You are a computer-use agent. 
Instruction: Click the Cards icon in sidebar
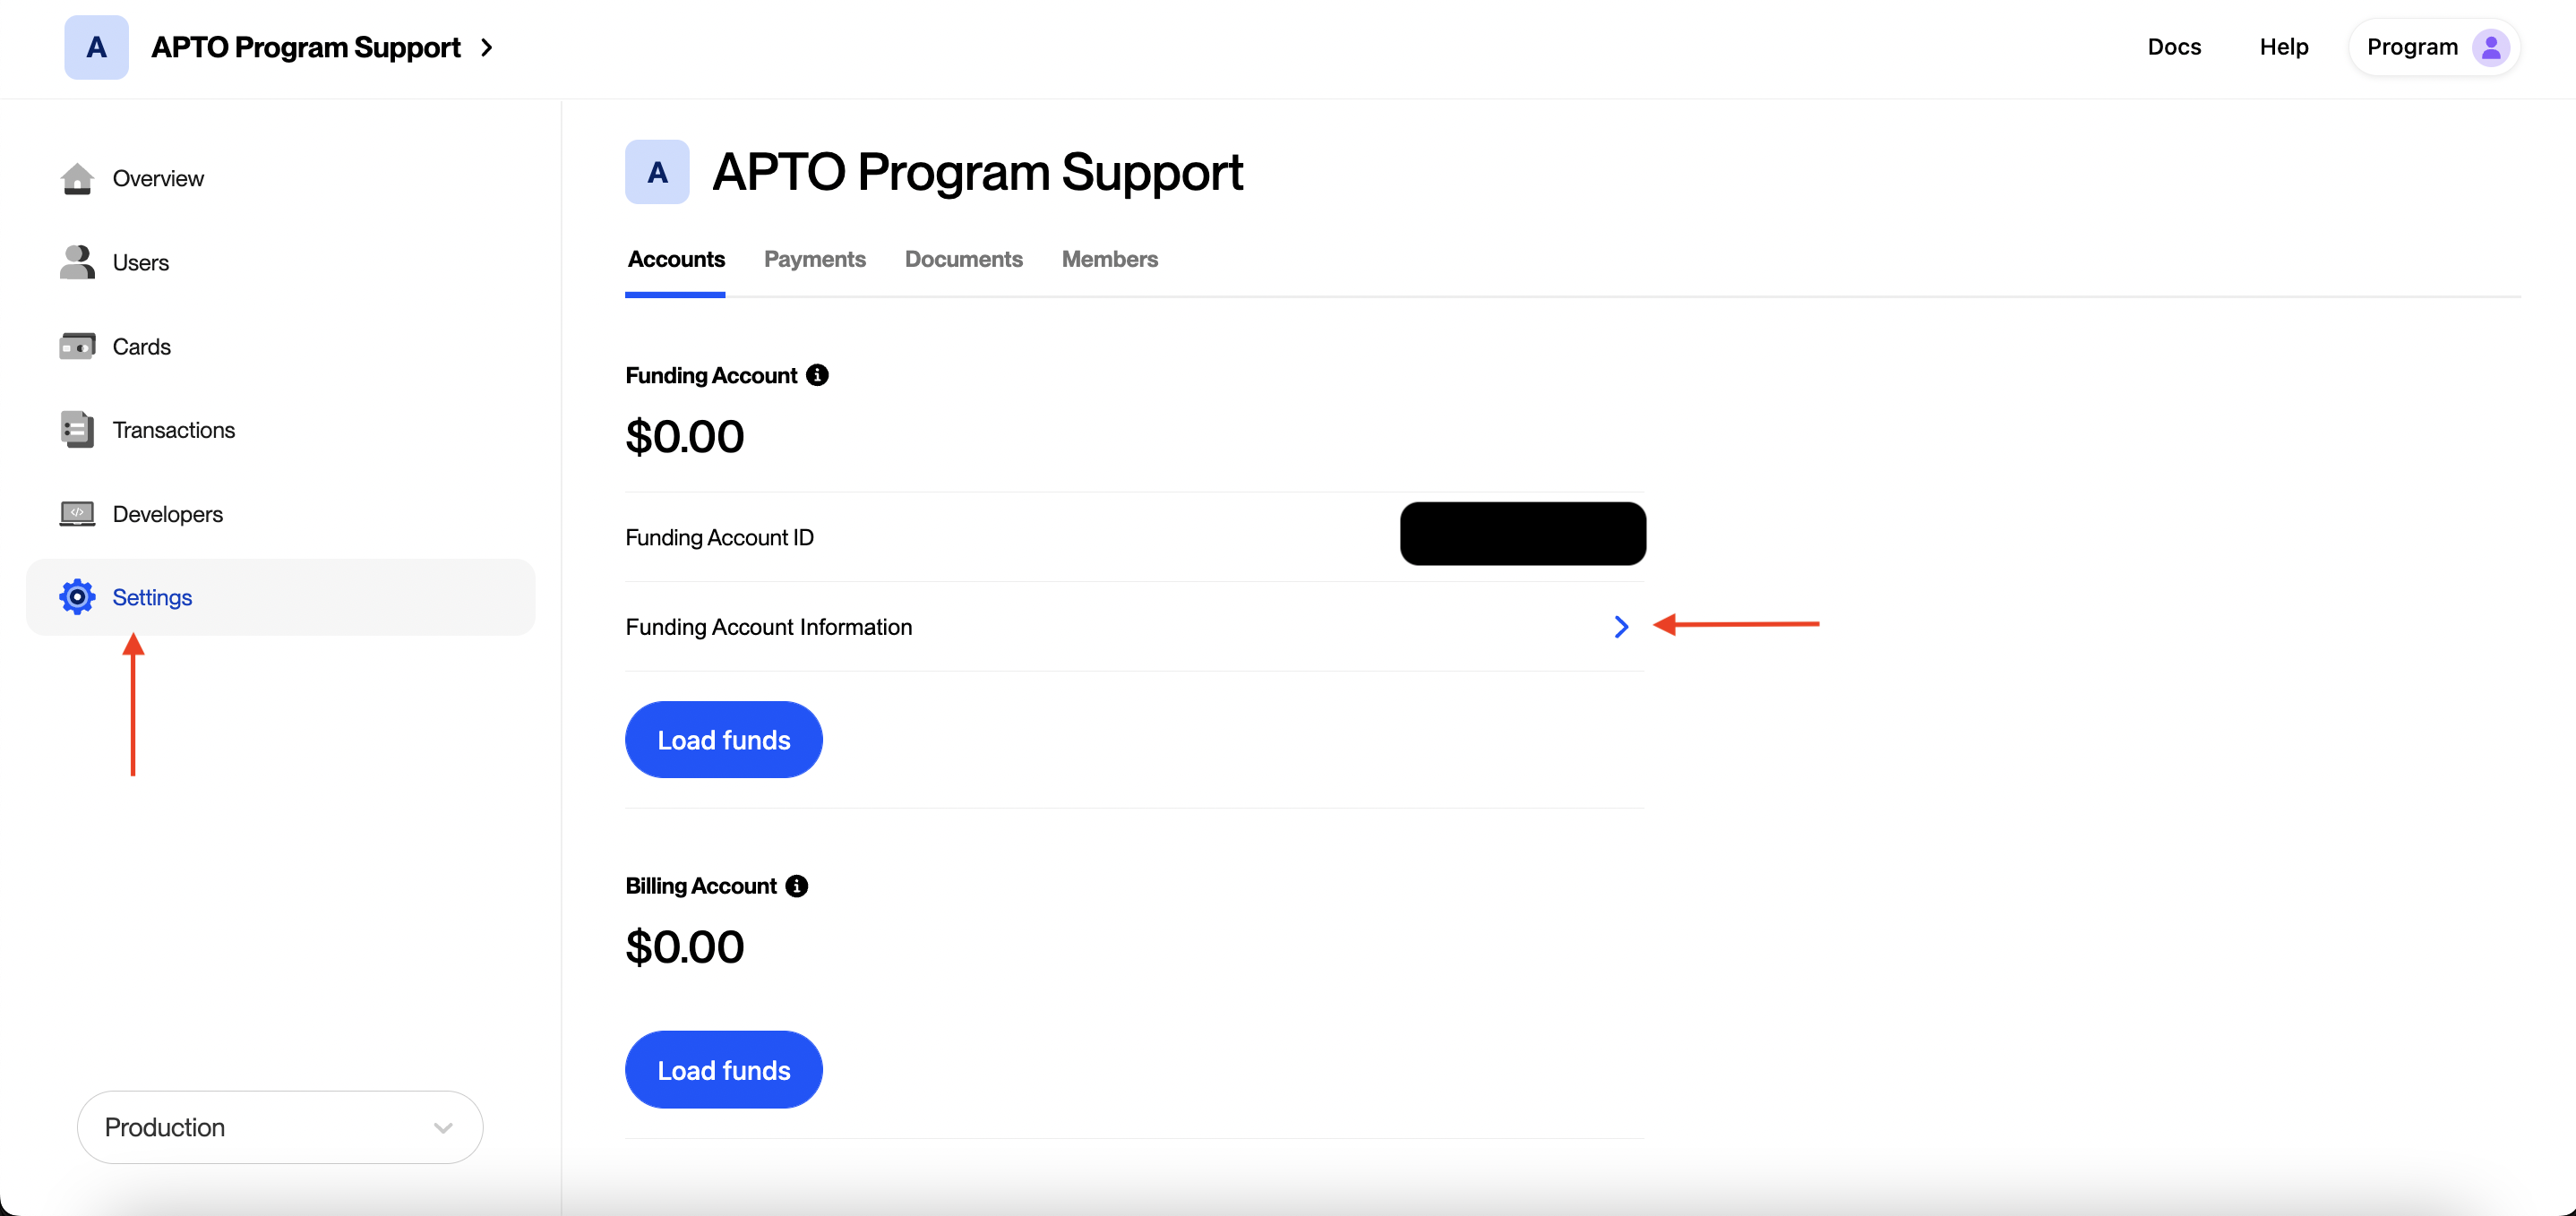77,346
